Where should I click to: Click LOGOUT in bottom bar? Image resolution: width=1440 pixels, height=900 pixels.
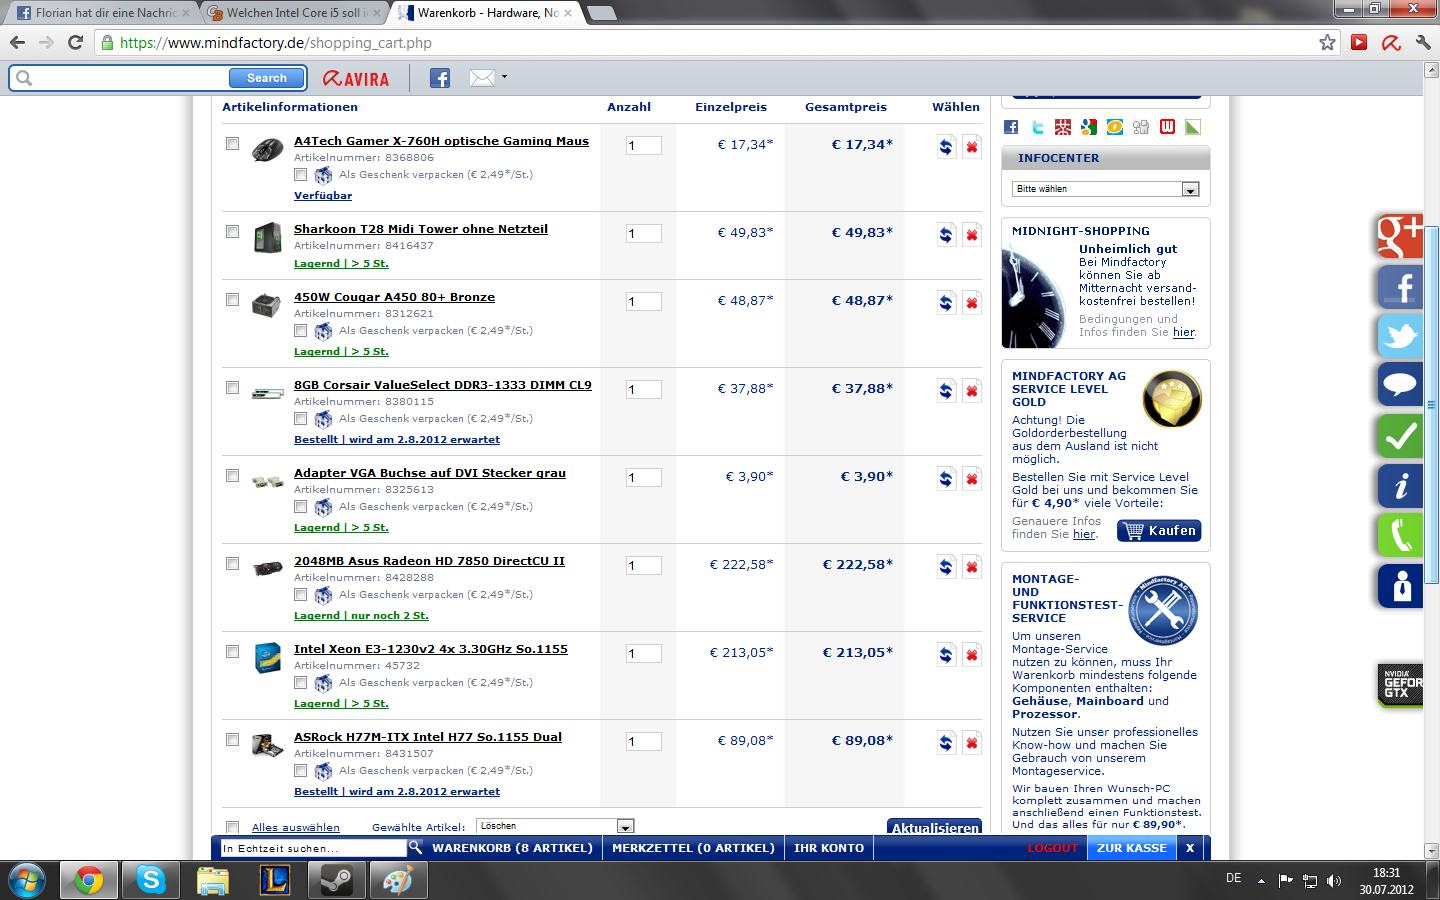1053,848
